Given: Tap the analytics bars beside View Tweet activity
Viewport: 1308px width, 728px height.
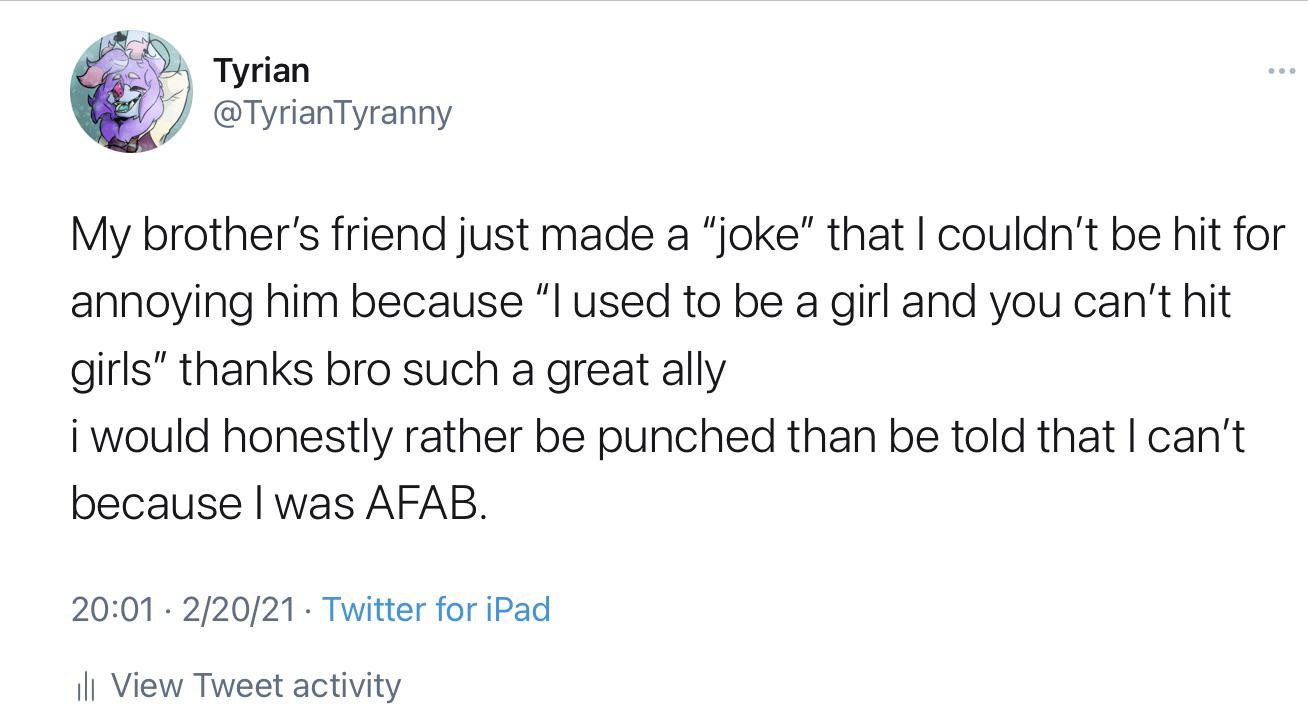Looking at the screenshot, I should point(88,686).
